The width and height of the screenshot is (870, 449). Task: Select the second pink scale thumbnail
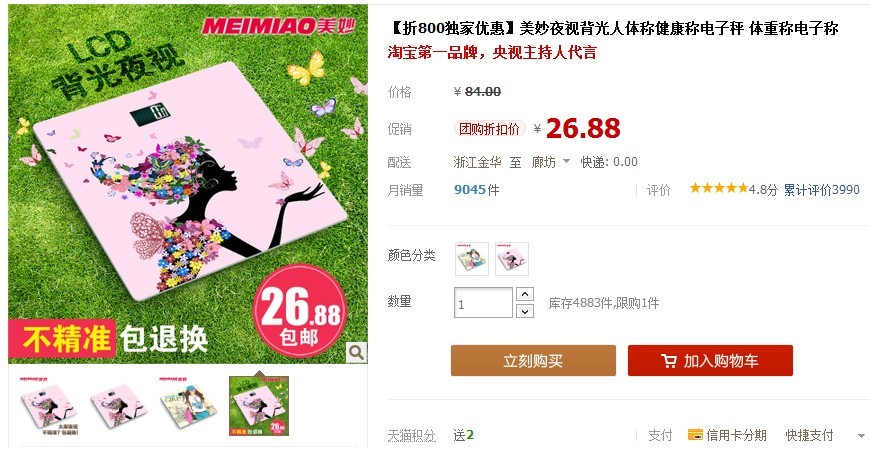pyautogui.click(x=119, y=406)
